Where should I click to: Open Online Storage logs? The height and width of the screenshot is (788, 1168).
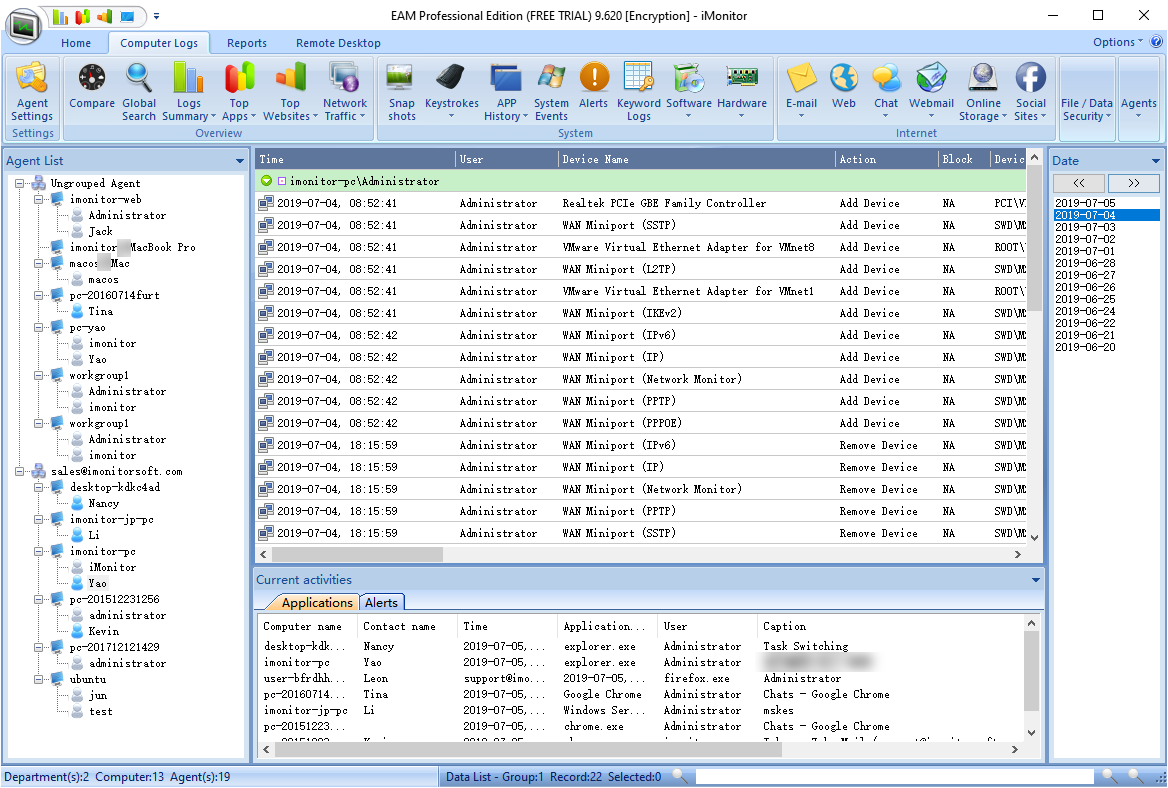click(x=983, y=92)
